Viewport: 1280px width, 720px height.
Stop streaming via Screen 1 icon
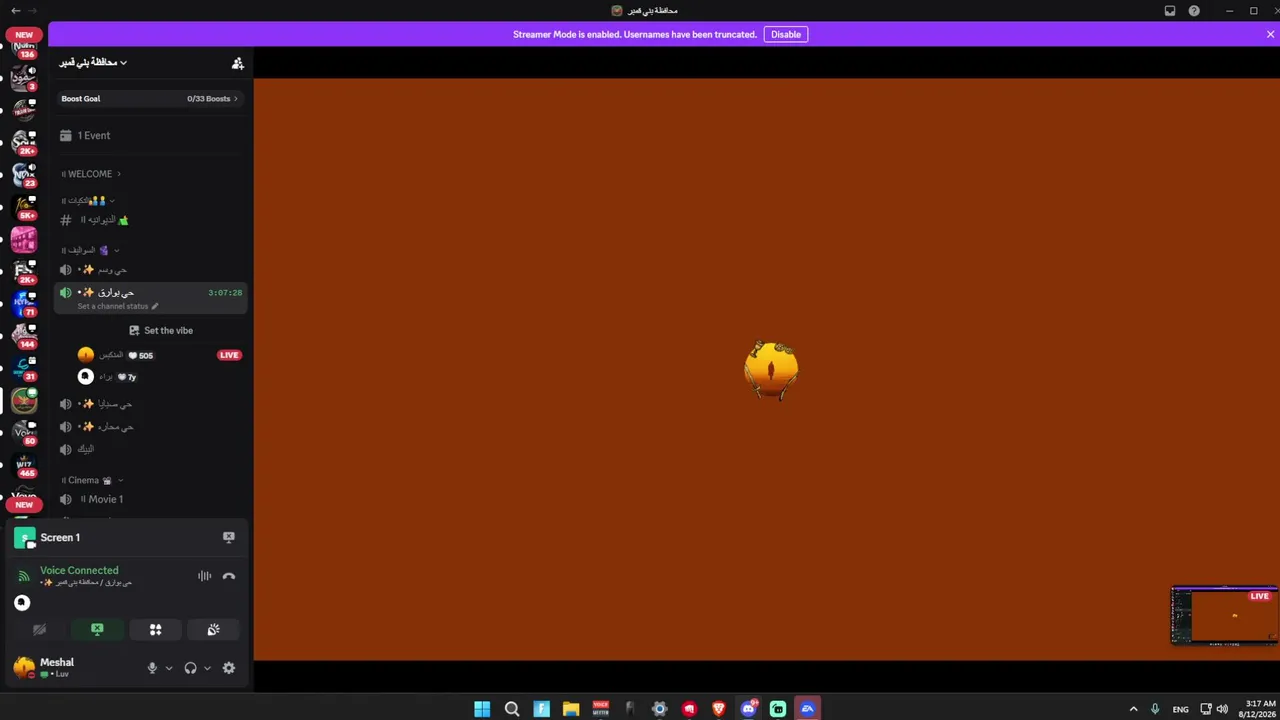[229, 537]
